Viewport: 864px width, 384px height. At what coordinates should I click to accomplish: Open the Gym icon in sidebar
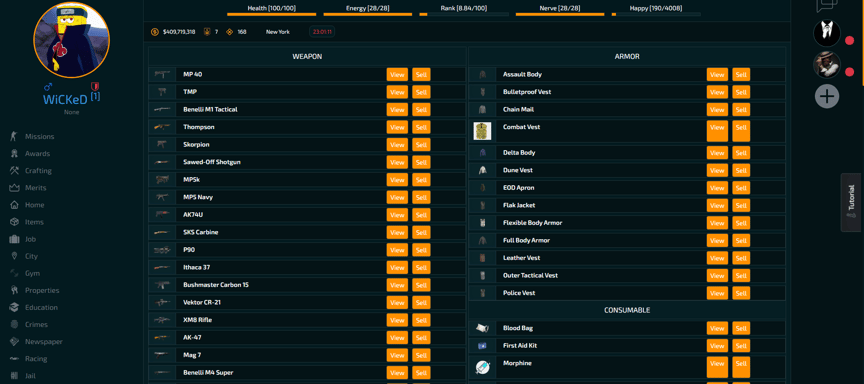[14, 273]
